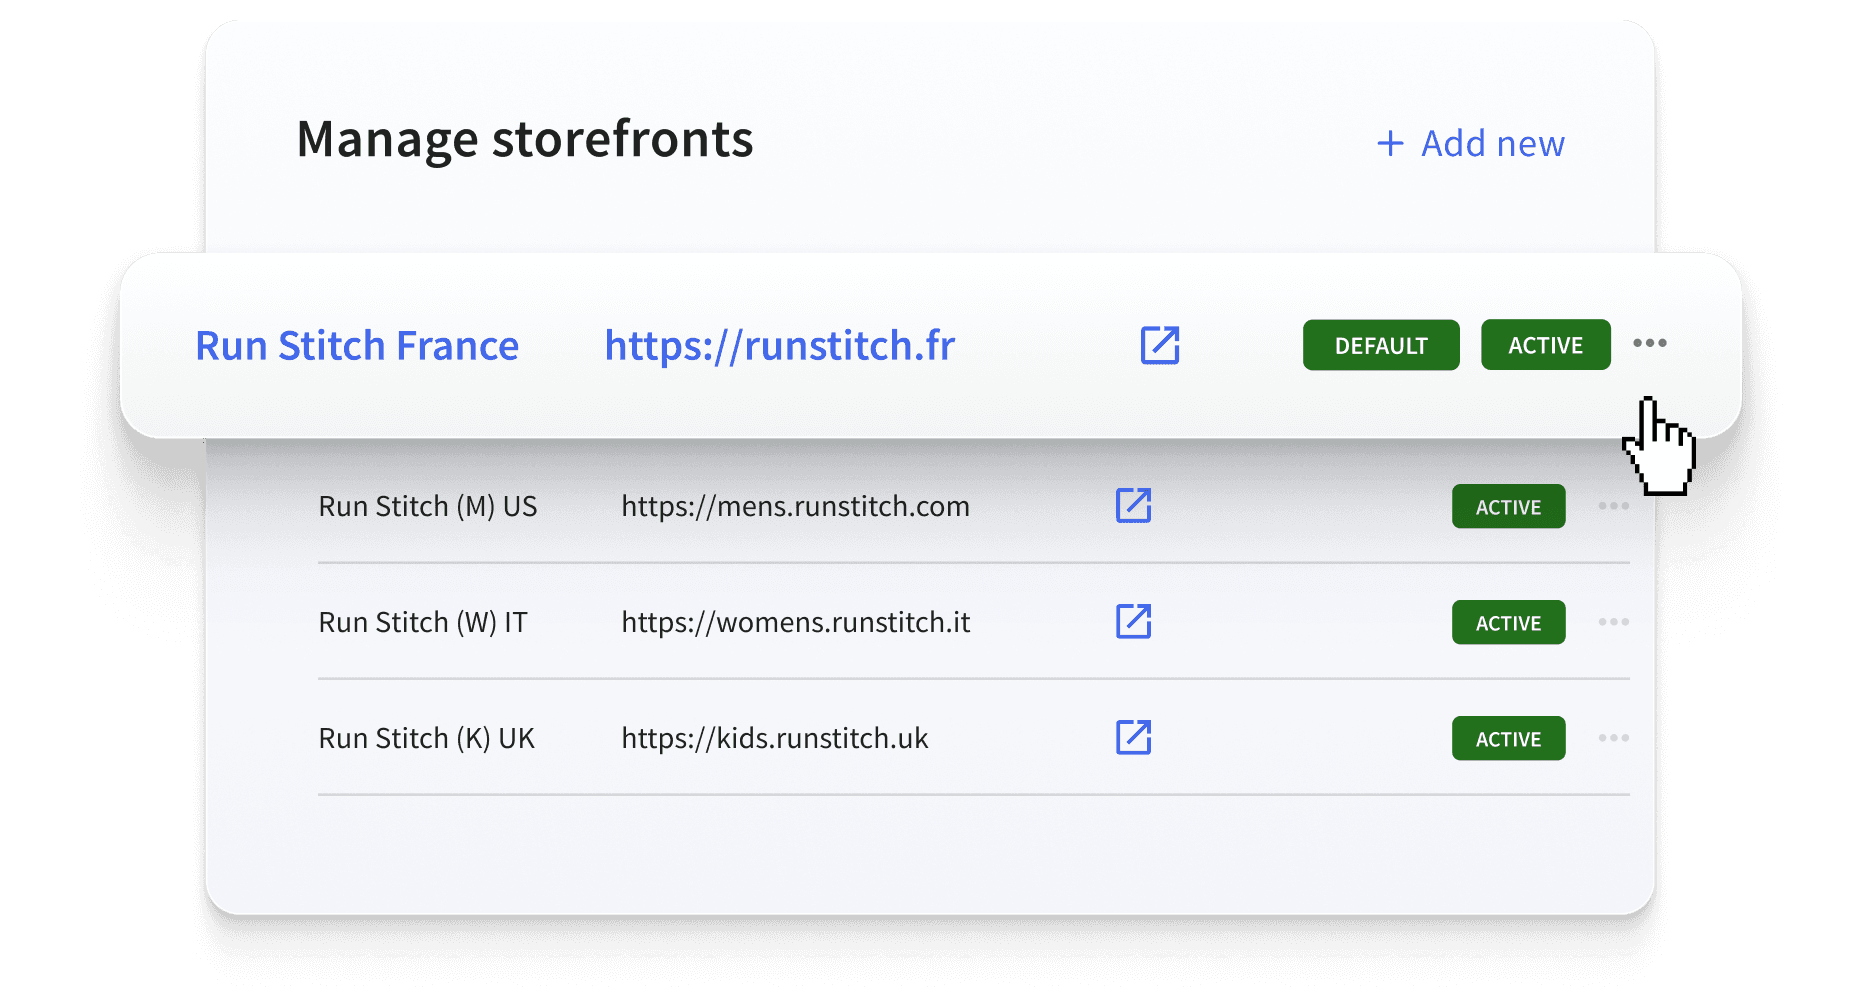Select the Run Stitch (K) UK storefront name
Viewport: 1860px width, 1000px height.
click(427, 739)
